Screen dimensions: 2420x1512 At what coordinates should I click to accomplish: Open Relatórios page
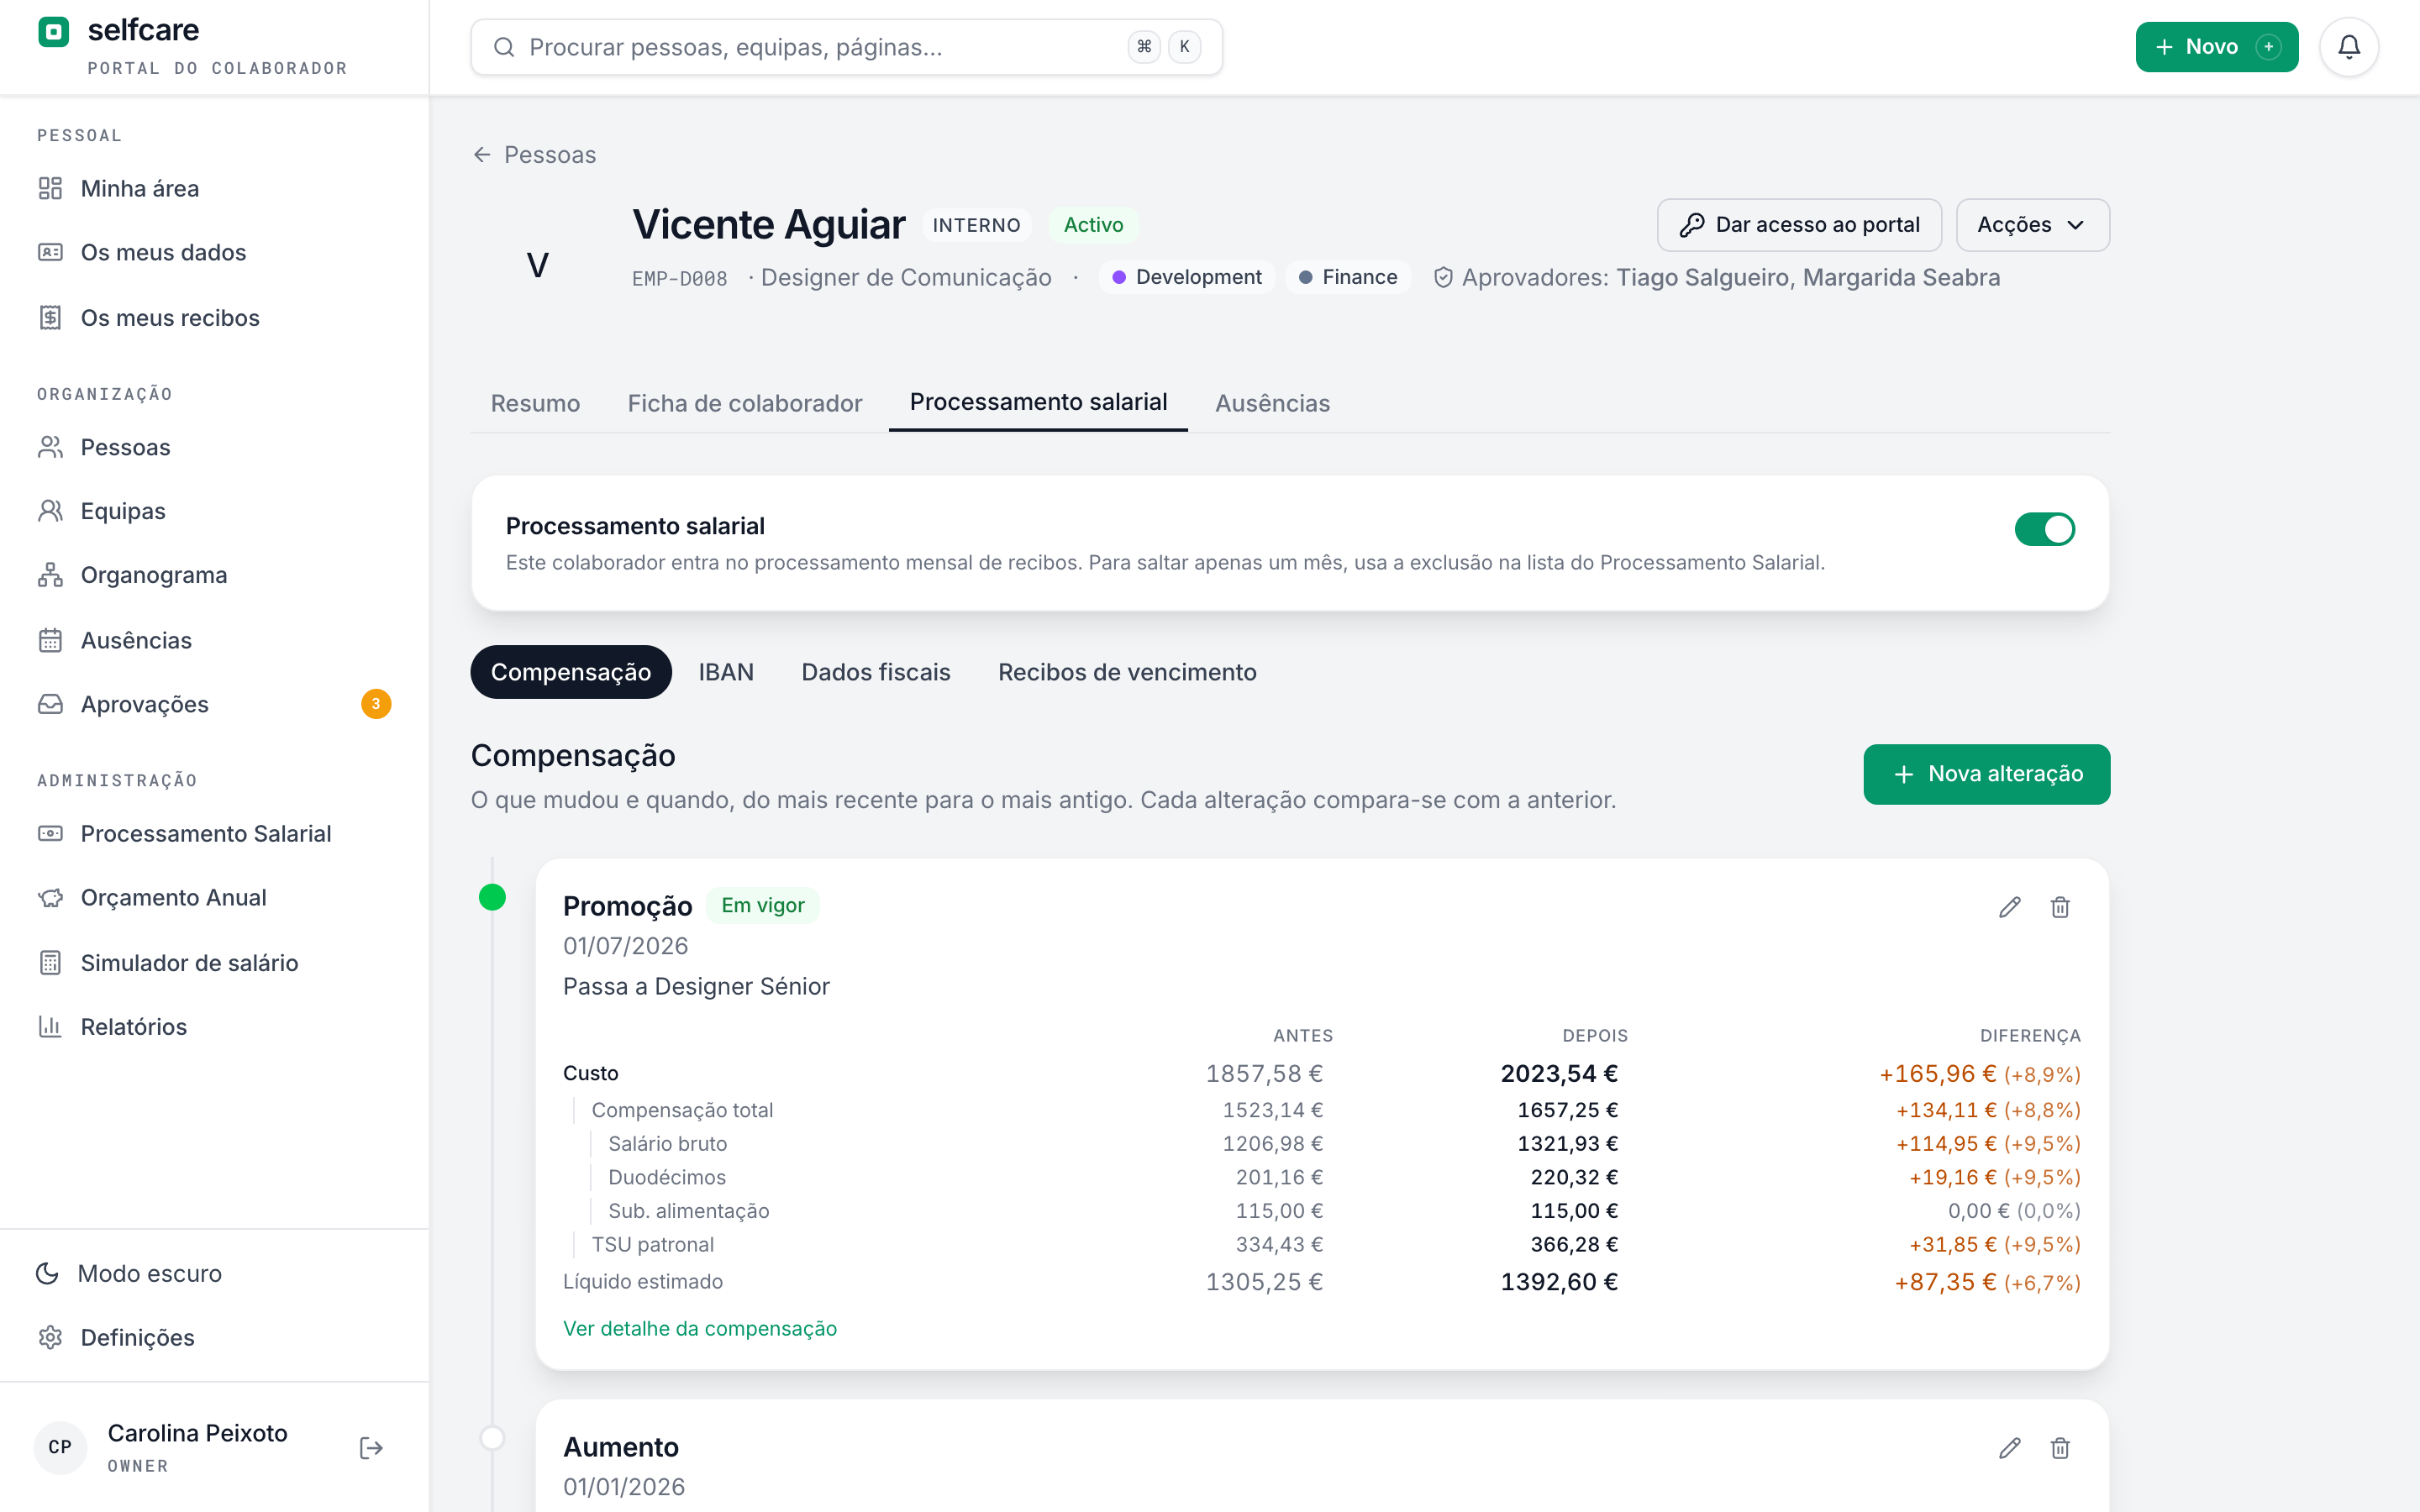[x=214, y=1026]
